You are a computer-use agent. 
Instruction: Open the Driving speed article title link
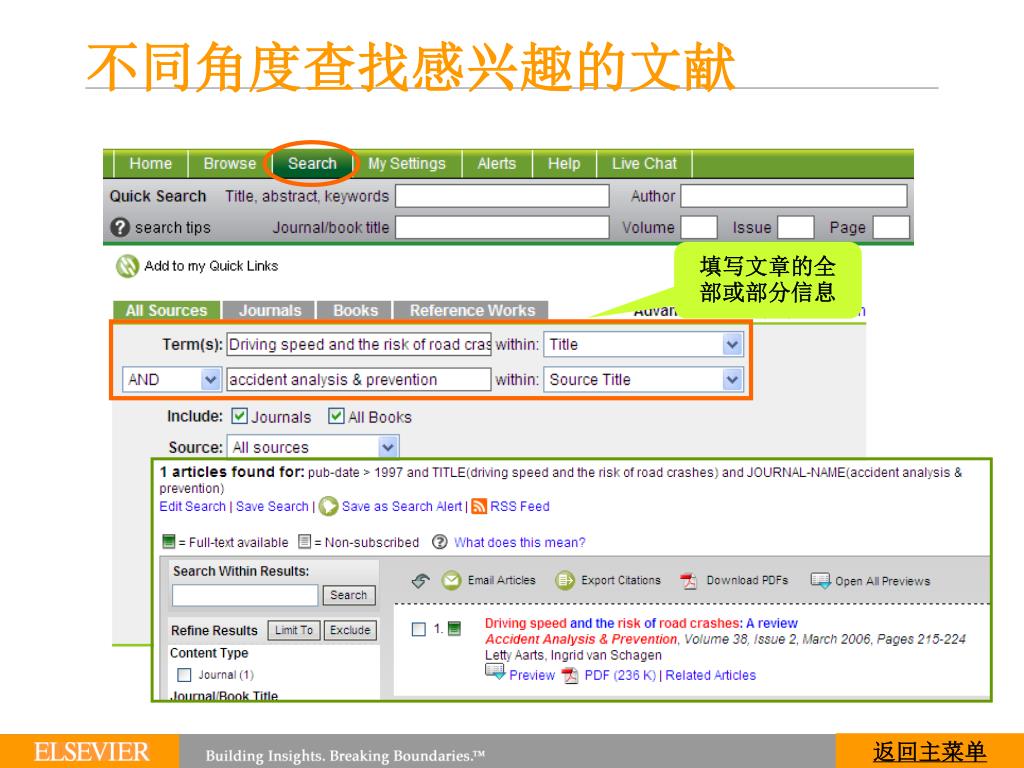pyautogui.click(x=641, y=623)
